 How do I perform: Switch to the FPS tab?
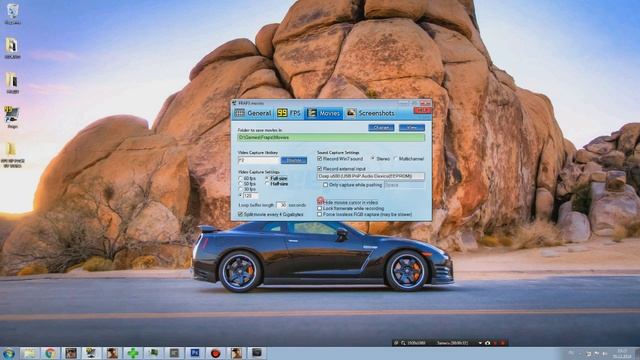(289, 113)
